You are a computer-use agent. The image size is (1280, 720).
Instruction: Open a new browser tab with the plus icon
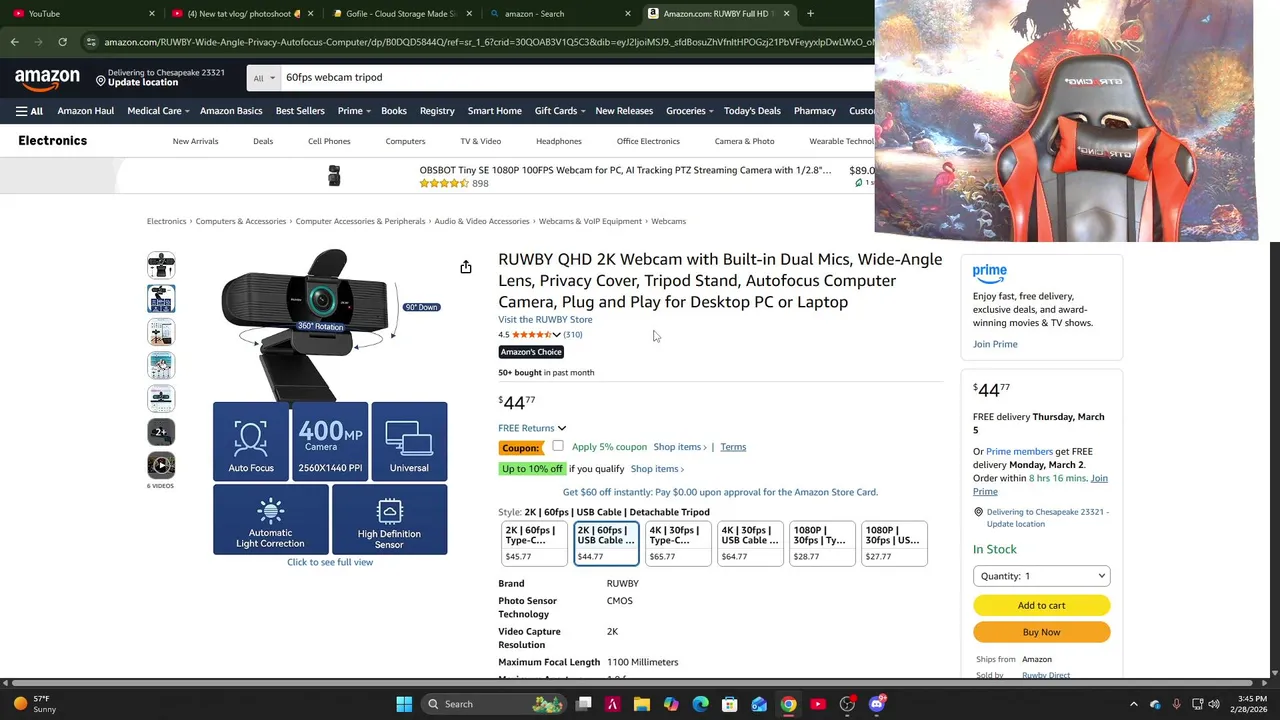(810, 14)
